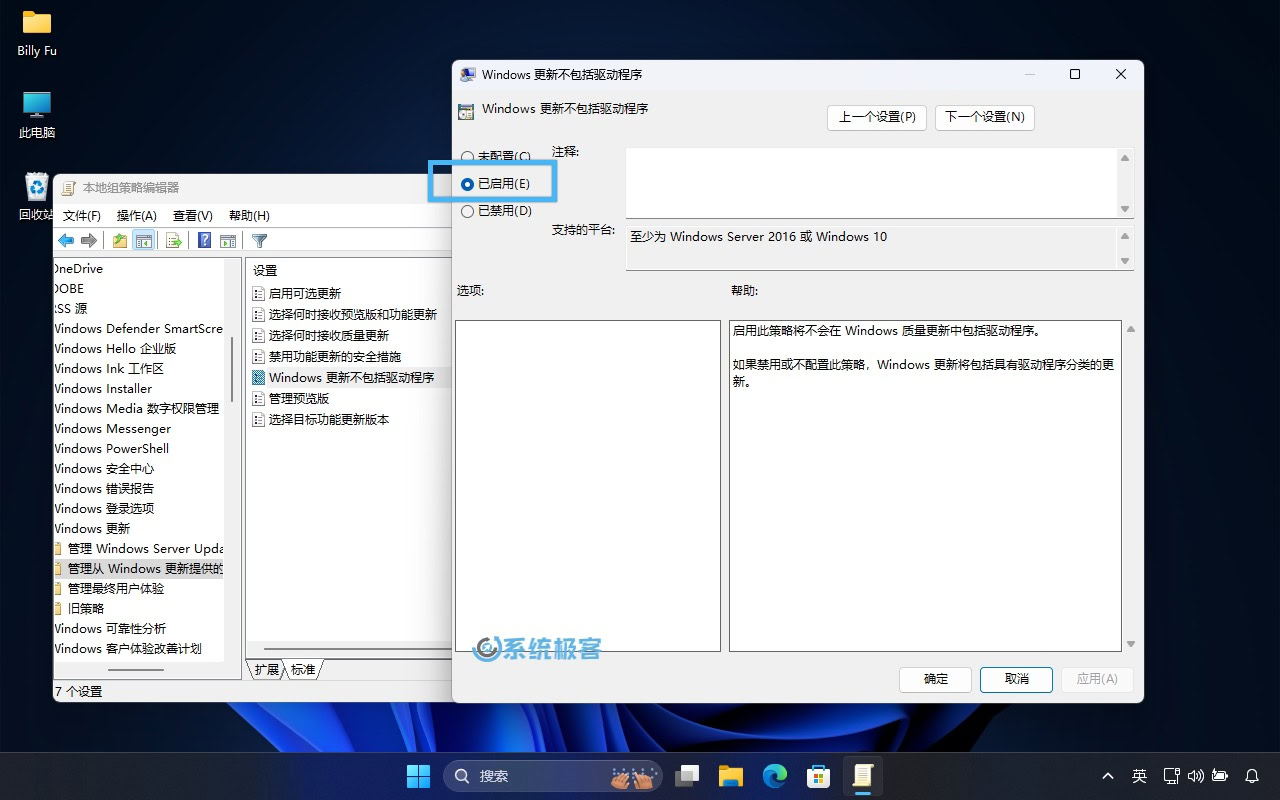The height and width of the screenshot is (800, 1280).
Task: Select Windows 安全中心 in the tree
Action: click(x=104, y=468)
